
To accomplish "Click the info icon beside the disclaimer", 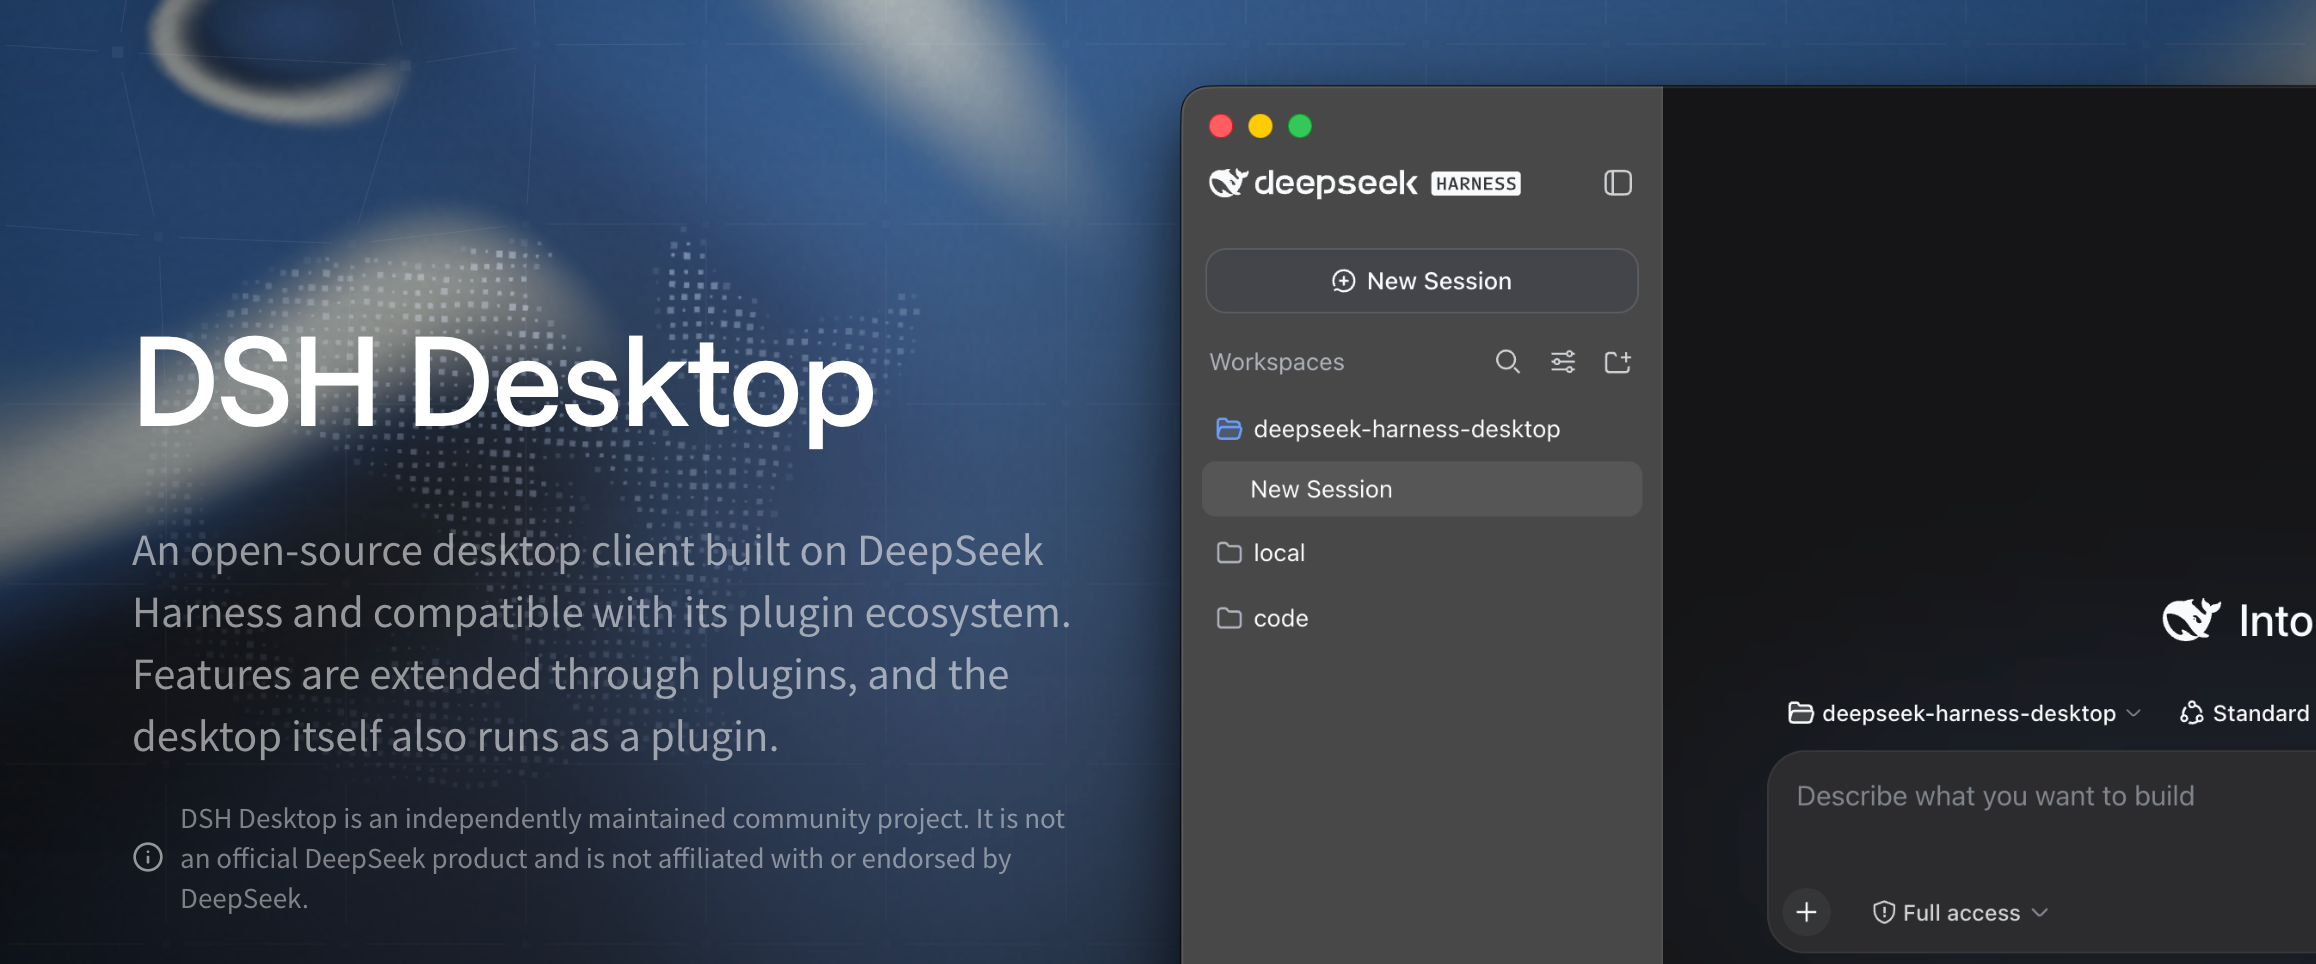I will point(148,857).
